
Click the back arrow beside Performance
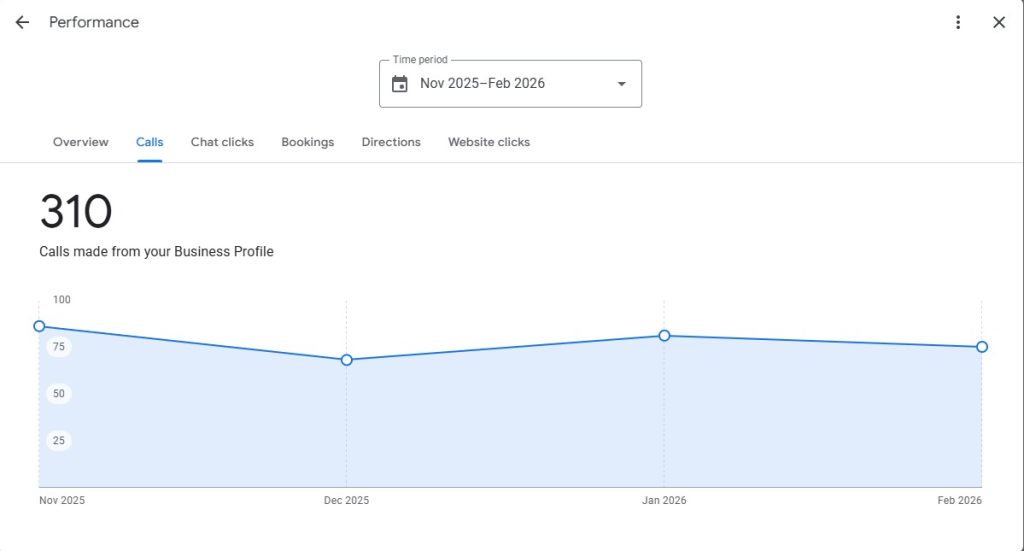[22, 22]
